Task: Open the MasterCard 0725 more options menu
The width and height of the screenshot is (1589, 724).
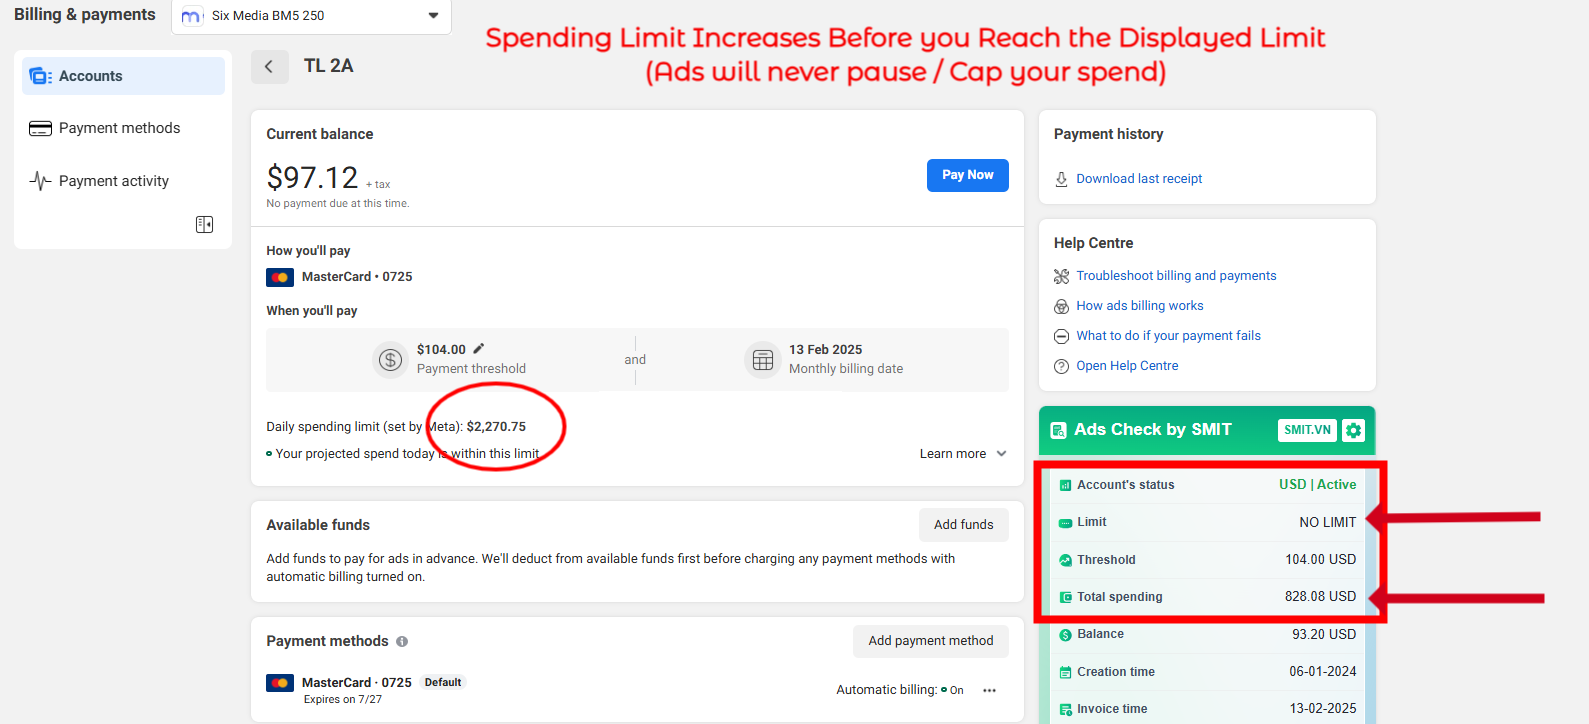Action: click(989, 690)
